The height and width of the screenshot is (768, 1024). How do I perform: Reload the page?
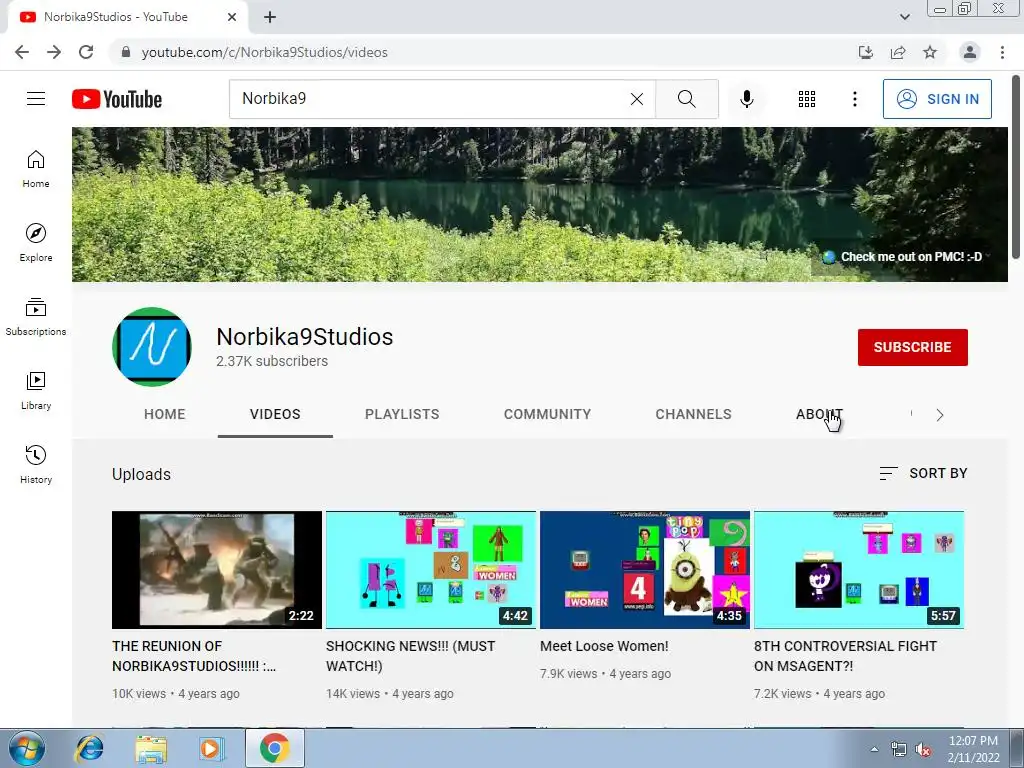86,52
